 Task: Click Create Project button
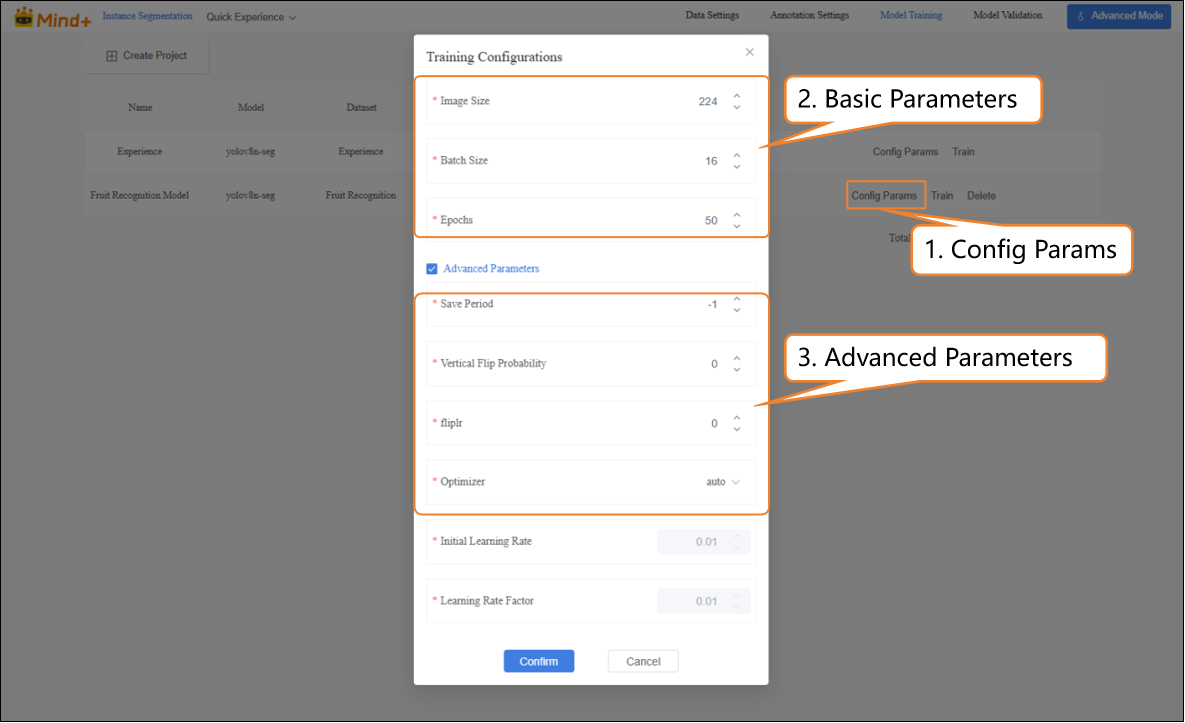coord(147,56)
